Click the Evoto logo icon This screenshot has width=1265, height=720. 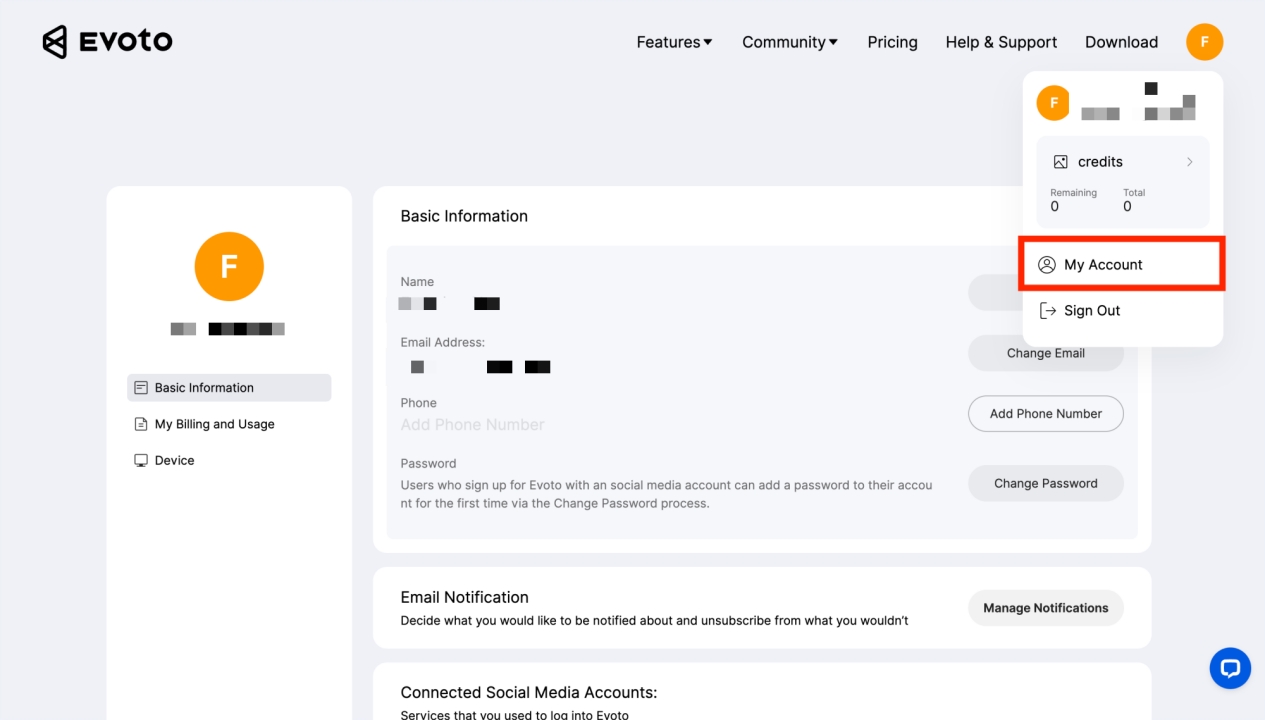(x=55, y=42)
